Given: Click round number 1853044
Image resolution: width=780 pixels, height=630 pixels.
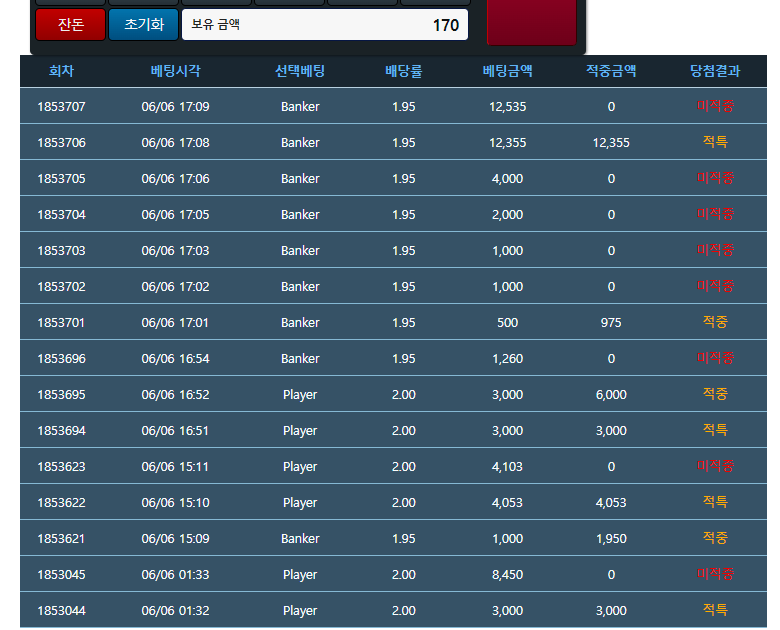Looking at the screenshot, I should (61, 611).
